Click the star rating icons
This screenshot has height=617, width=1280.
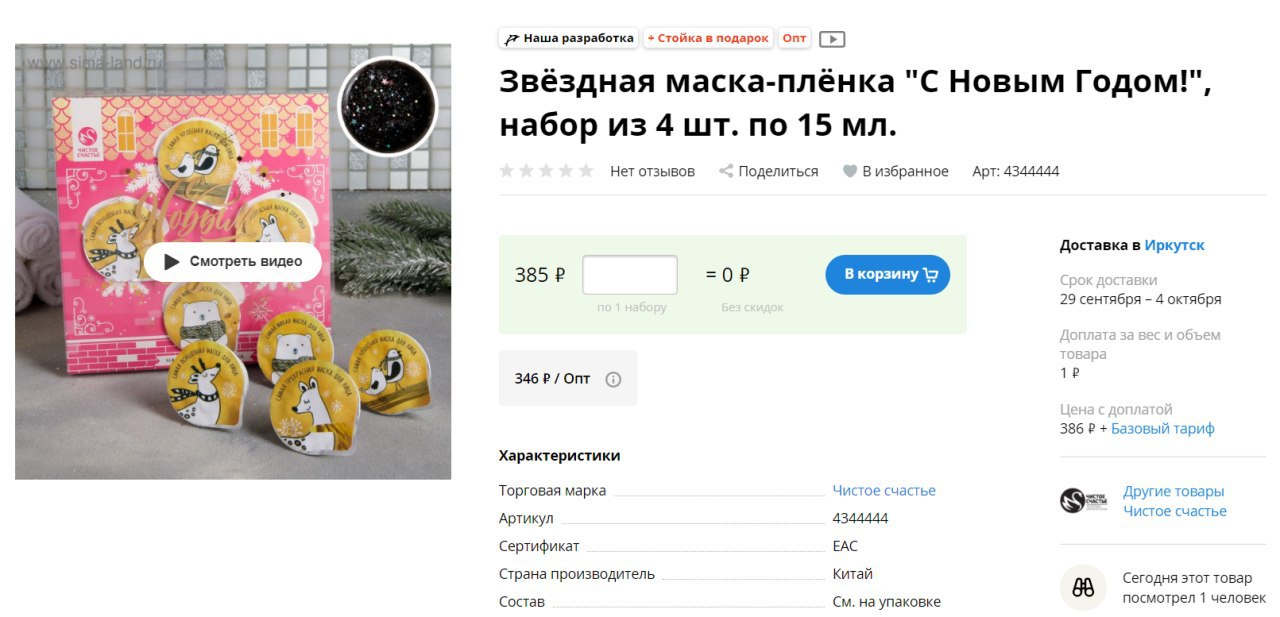click(x=547, y=171)
